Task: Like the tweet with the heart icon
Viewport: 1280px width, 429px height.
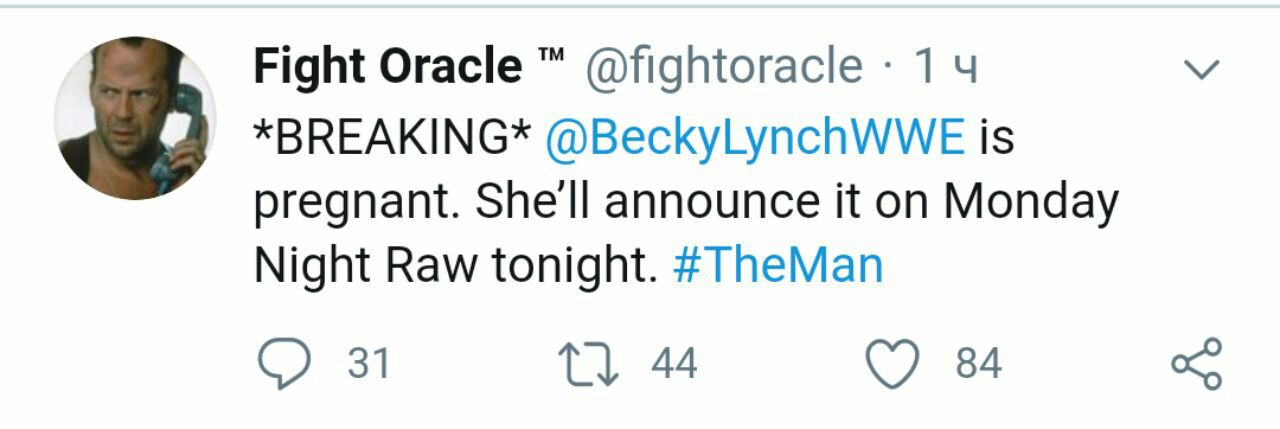Action: [x=892, y=363]
